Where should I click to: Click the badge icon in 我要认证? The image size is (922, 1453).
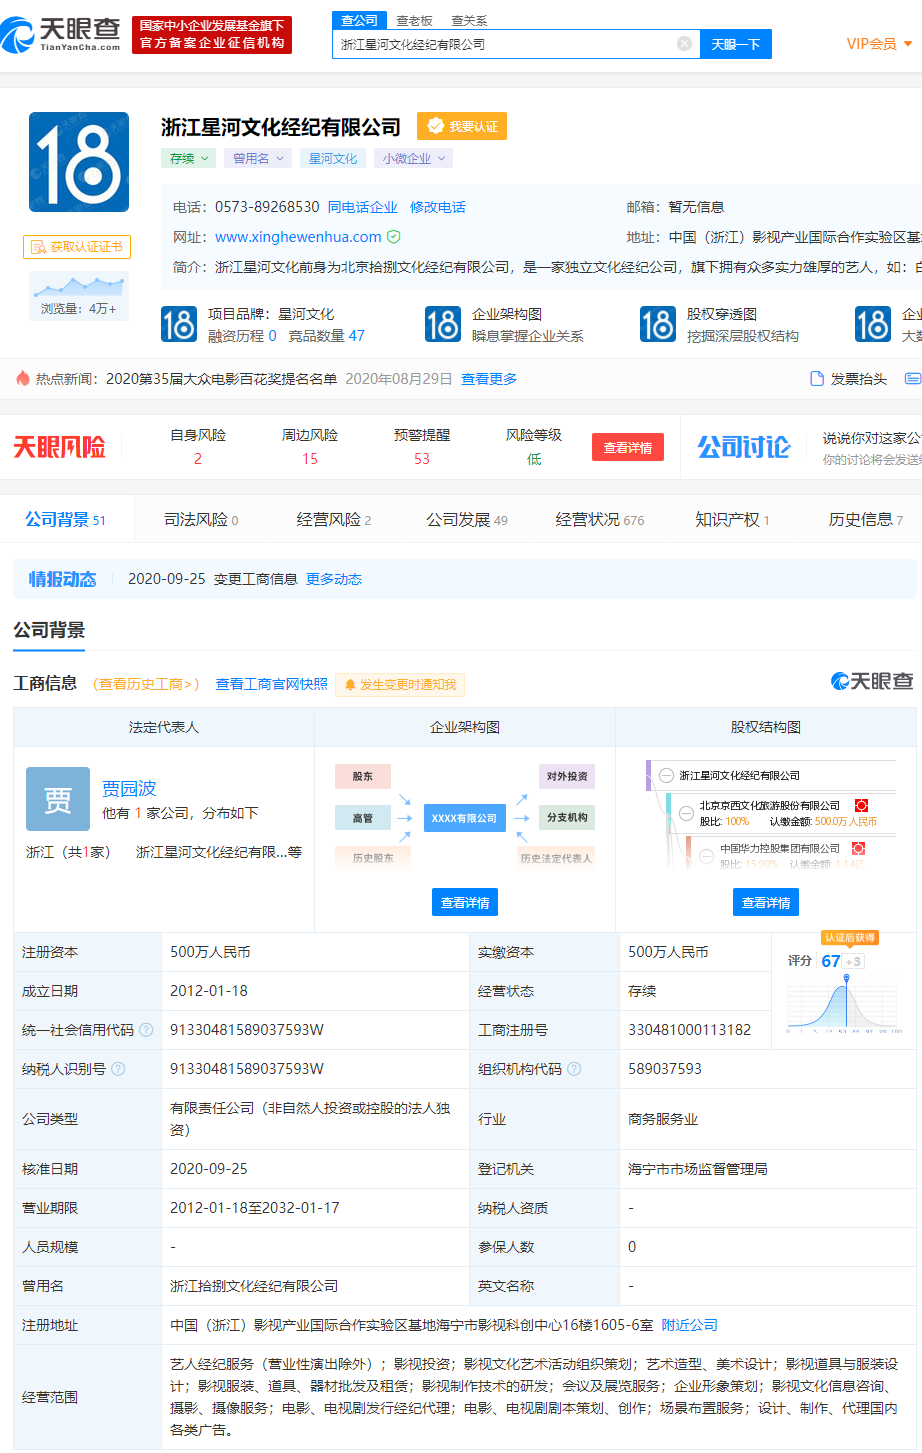pyautogui.click(x=435, y=126)
